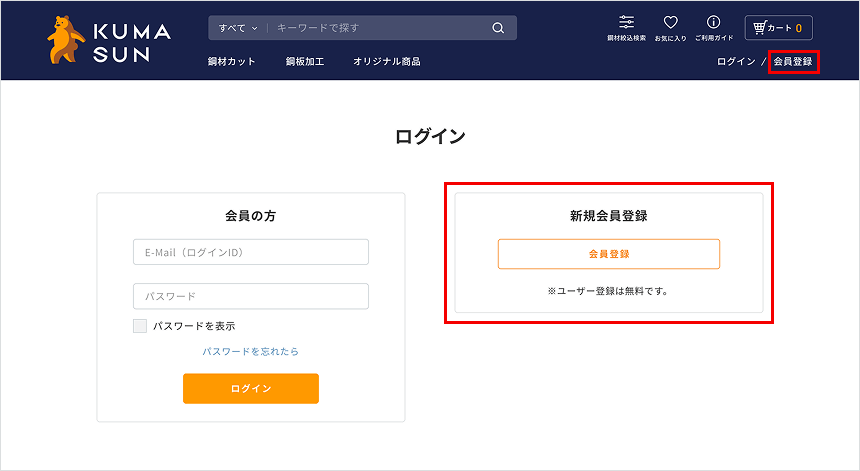Enable the パスワードを表示 checkbox
This screenshot has height=471, width=860.
(140, 326)
